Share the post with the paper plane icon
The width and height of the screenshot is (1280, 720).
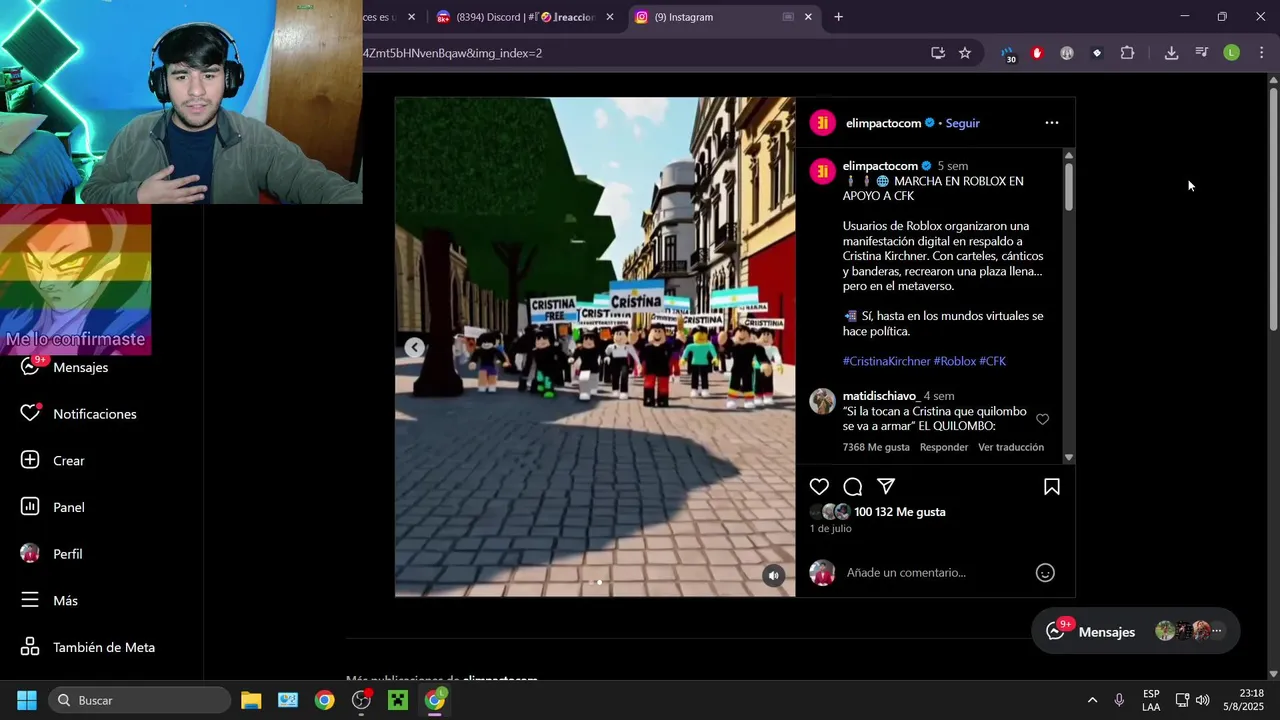point(886,486)
